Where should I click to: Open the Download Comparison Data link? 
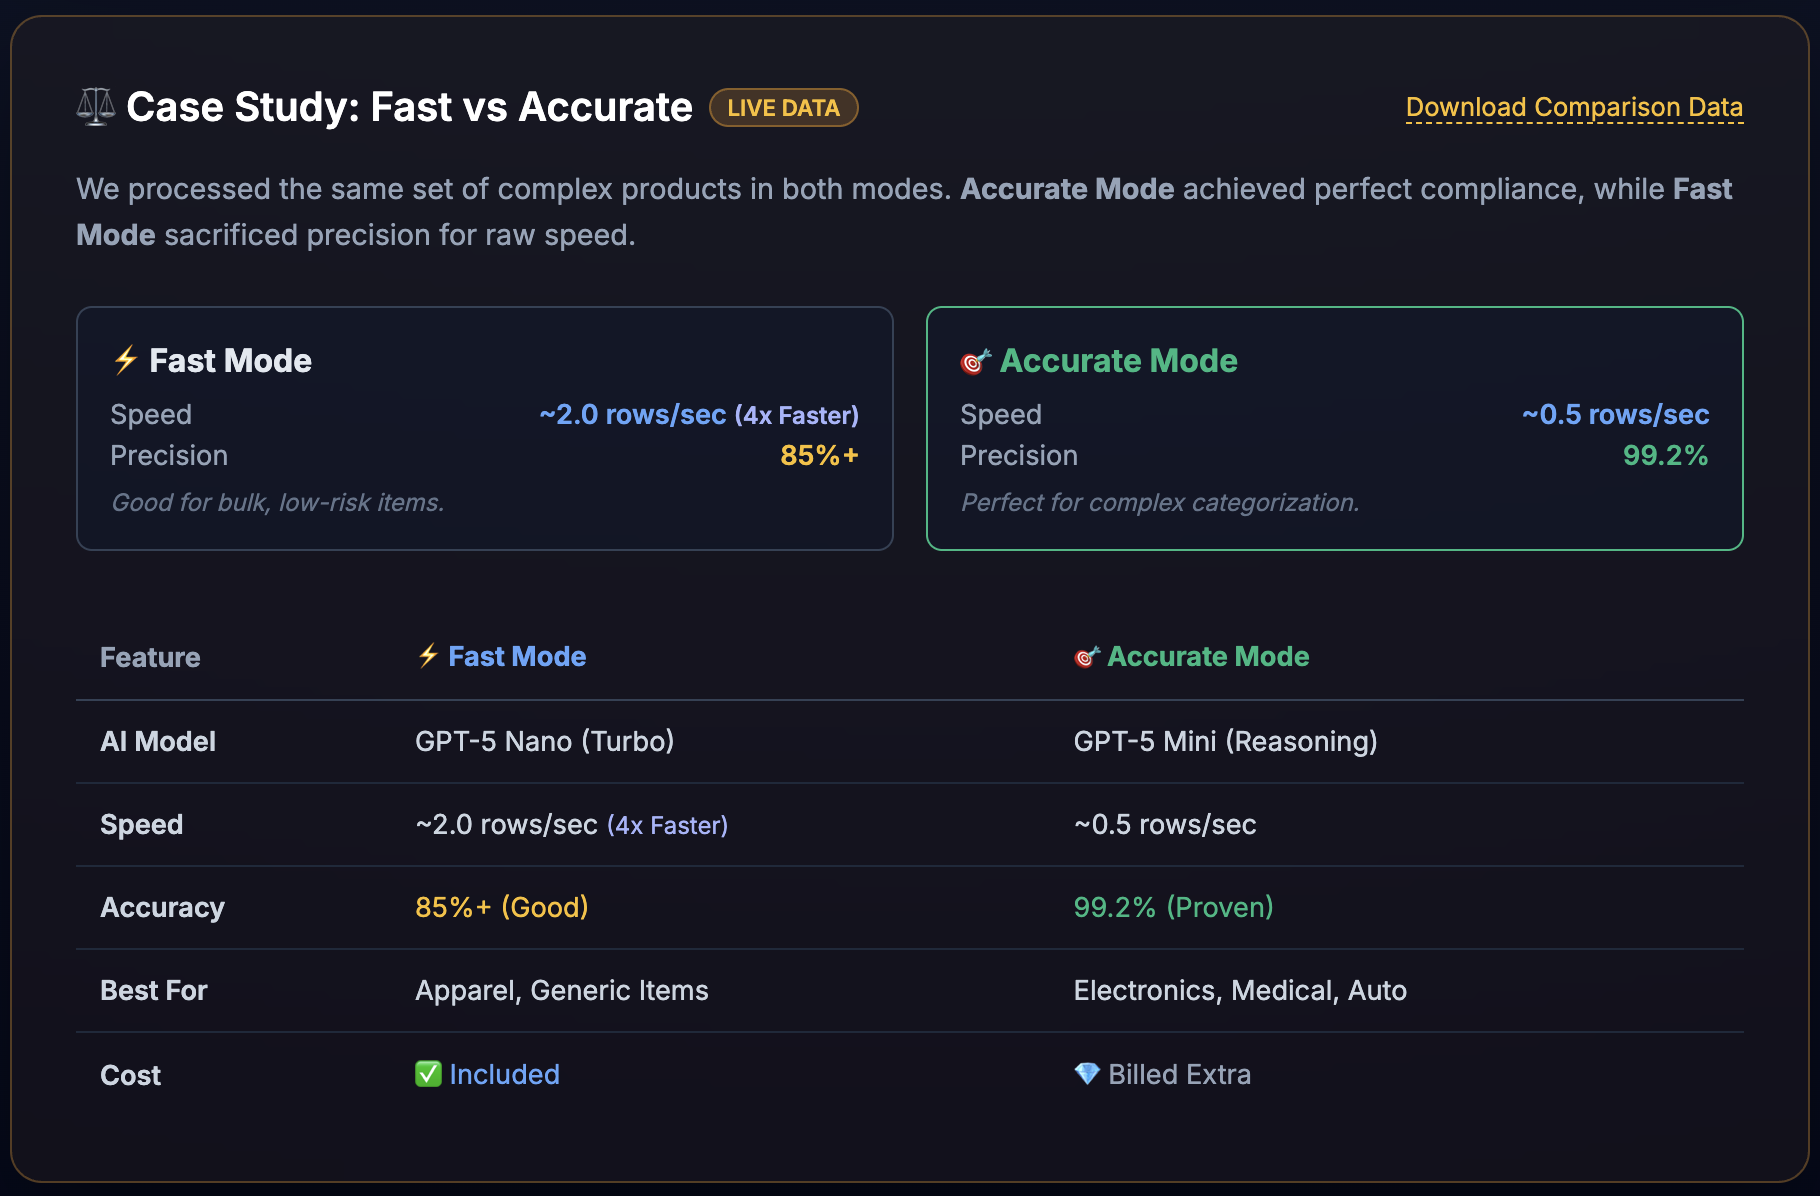click(1574, 107)
